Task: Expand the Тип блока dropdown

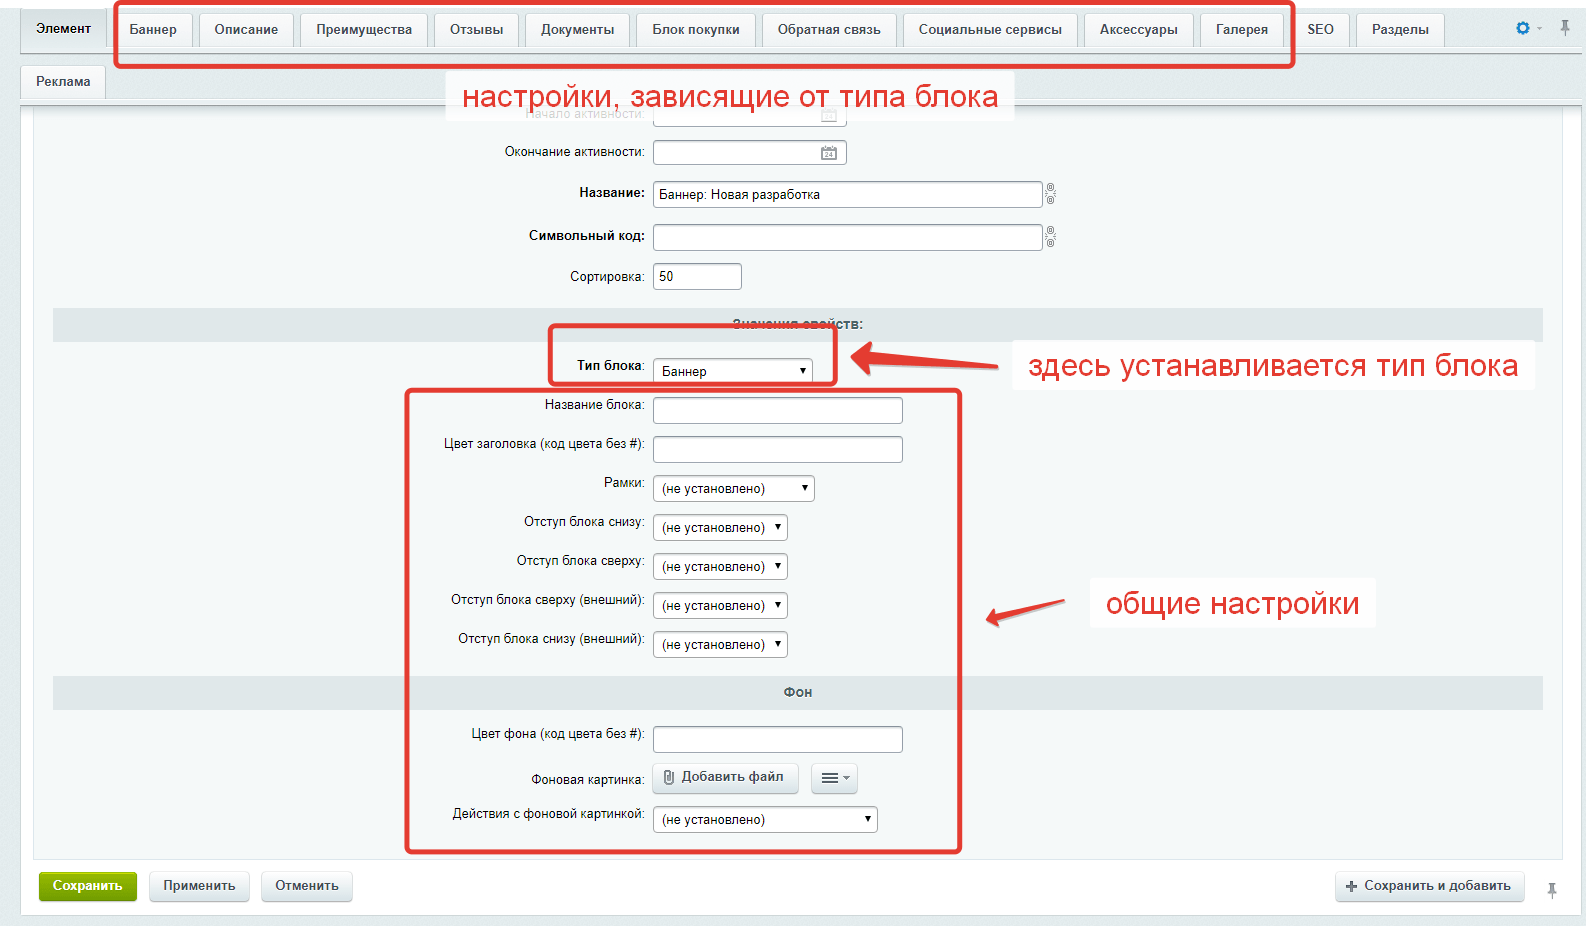Action: 733,371
